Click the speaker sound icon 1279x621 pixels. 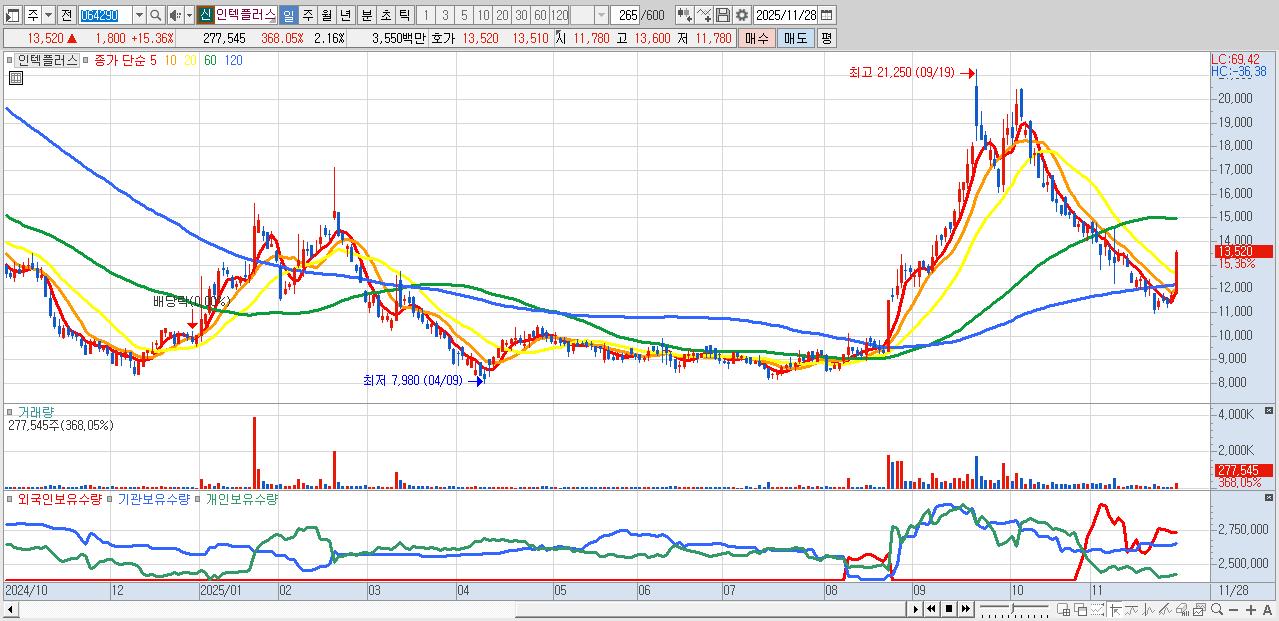(175, 15)
